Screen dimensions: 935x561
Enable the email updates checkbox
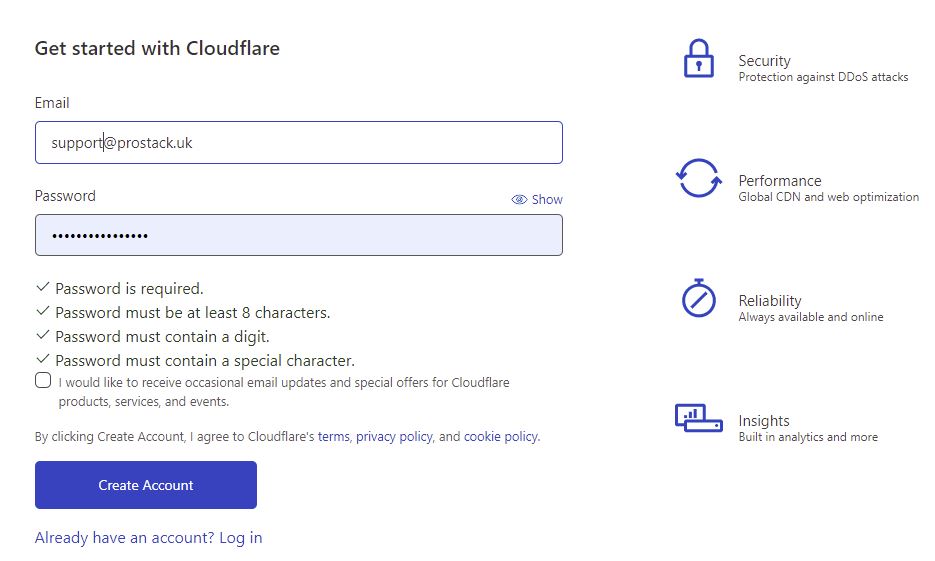[x=43, y=380]
